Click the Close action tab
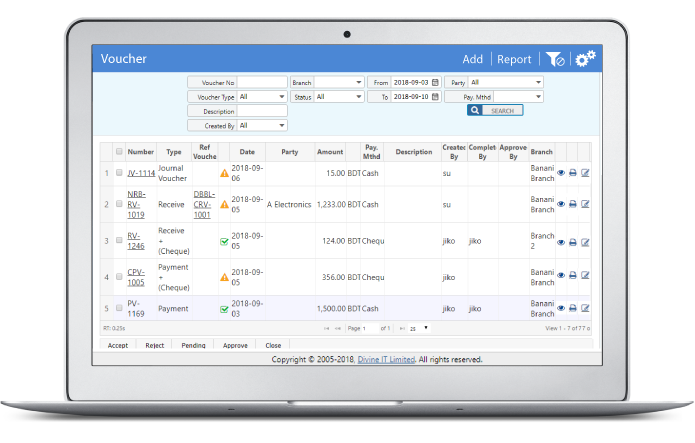The height and width of the screenshot is (443, 695). coord(273,345)
